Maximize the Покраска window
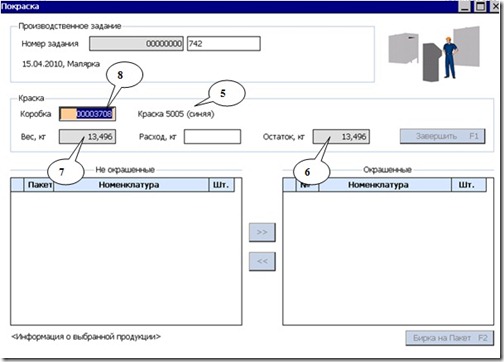504x362 pixels. (x=481, y=6)
